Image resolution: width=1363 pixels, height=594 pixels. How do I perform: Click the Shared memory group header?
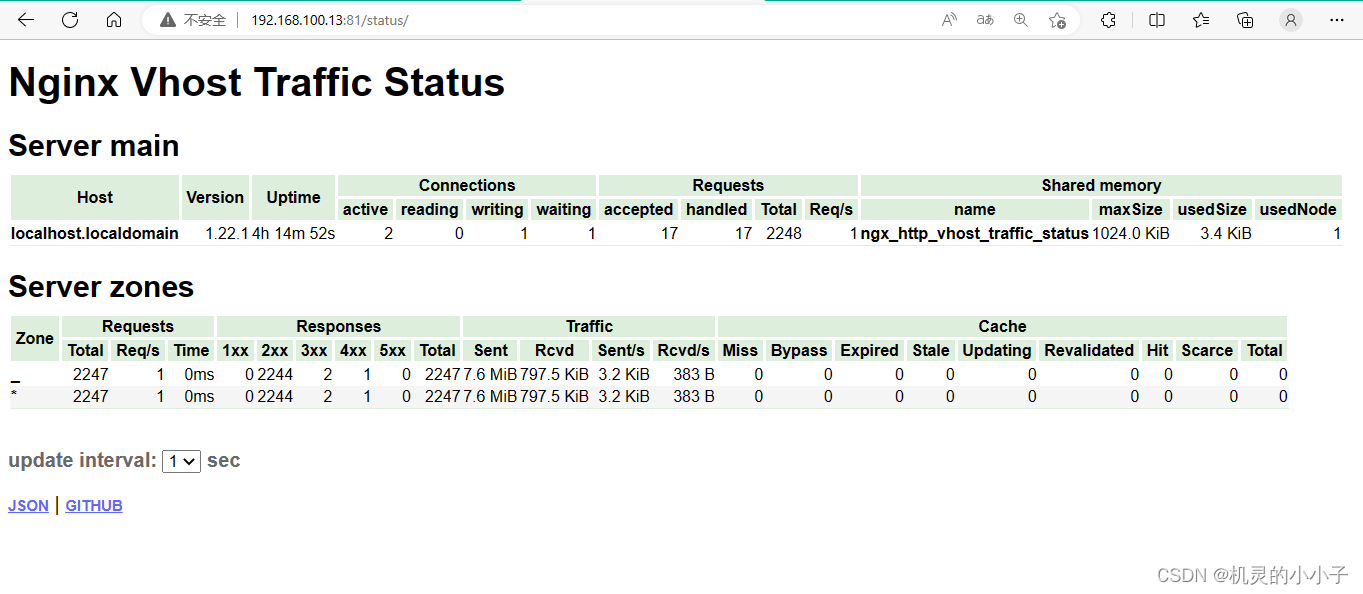tap(1101, 185)
